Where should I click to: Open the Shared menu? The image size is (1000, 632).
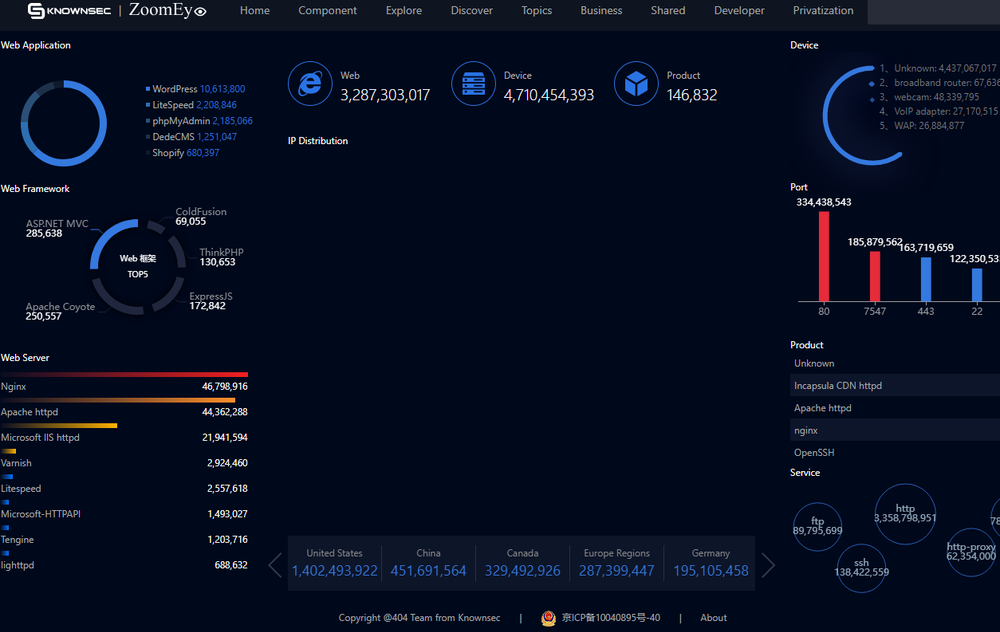click(x=668, y=10)
